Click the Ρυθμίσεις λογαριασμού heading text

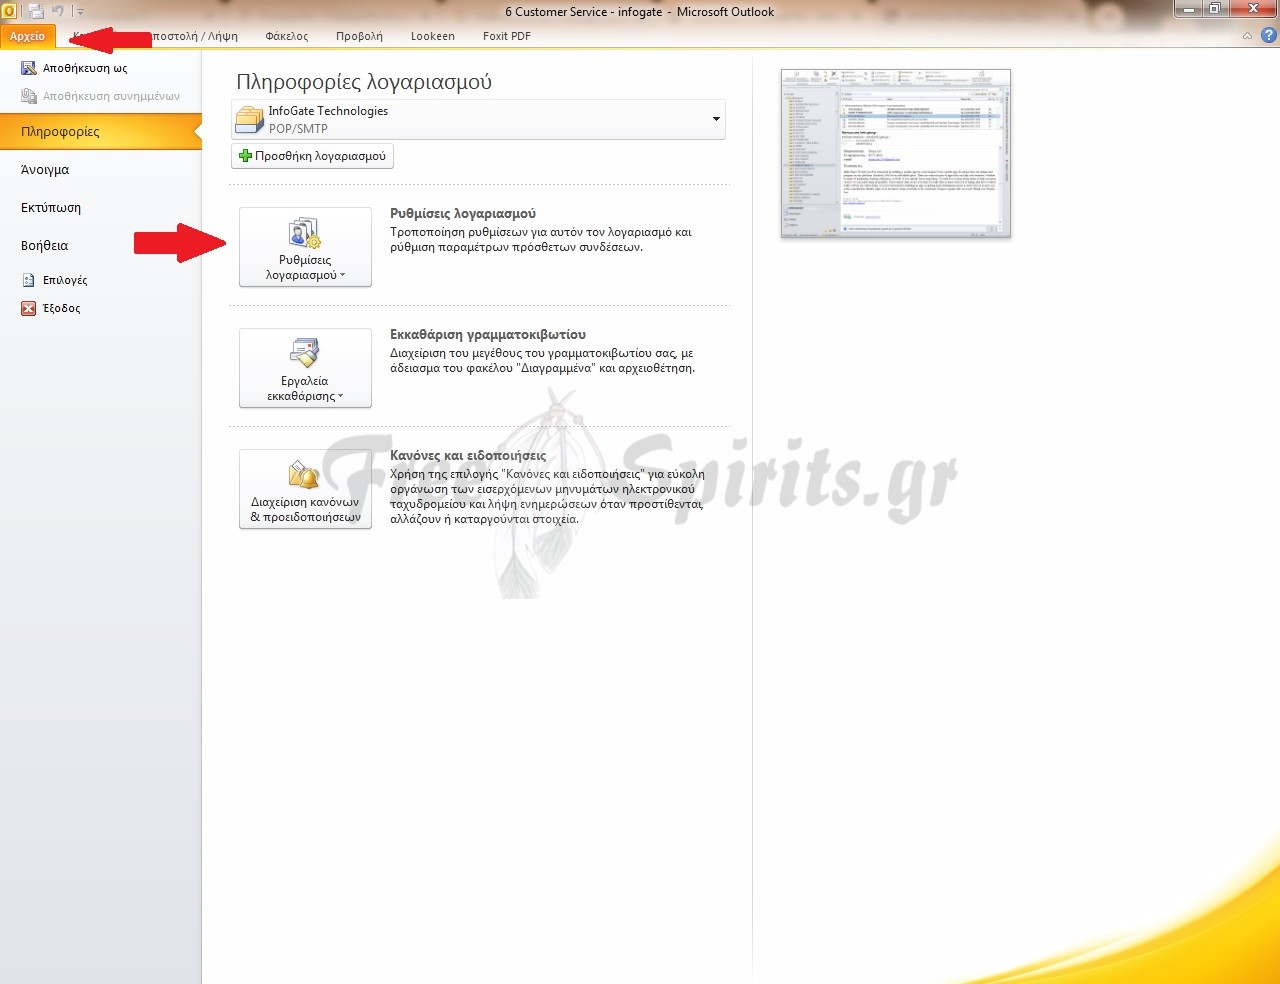pyautogui.click(x=463, y=213)
